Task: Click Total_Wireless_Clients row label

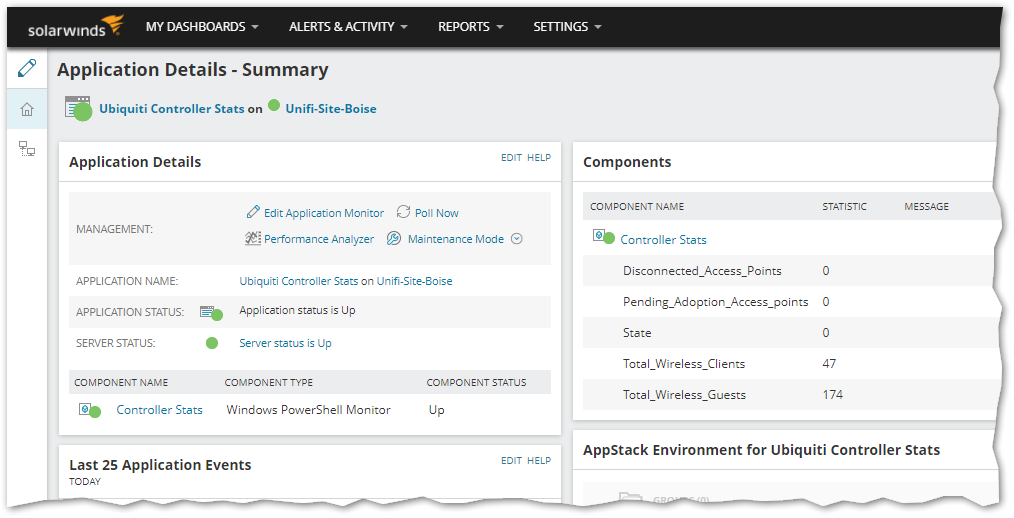Action: pyautogui.click(x=684, y=364)
